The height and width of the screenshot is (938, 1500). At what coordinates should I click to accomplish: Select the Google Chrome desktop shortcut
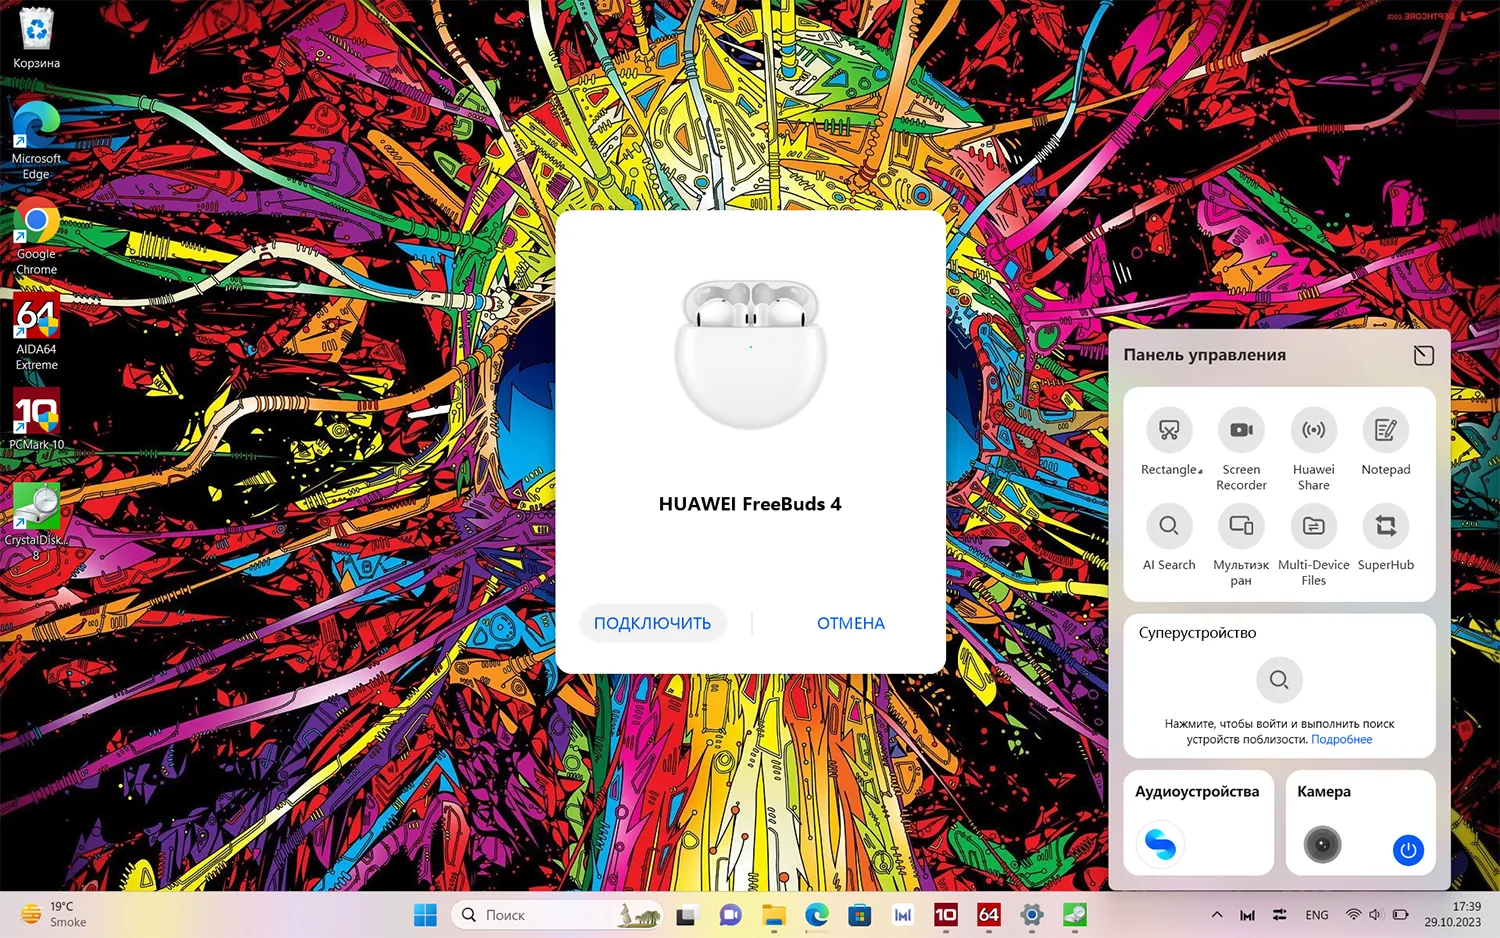pyautogui.click(x=36, y=236)
